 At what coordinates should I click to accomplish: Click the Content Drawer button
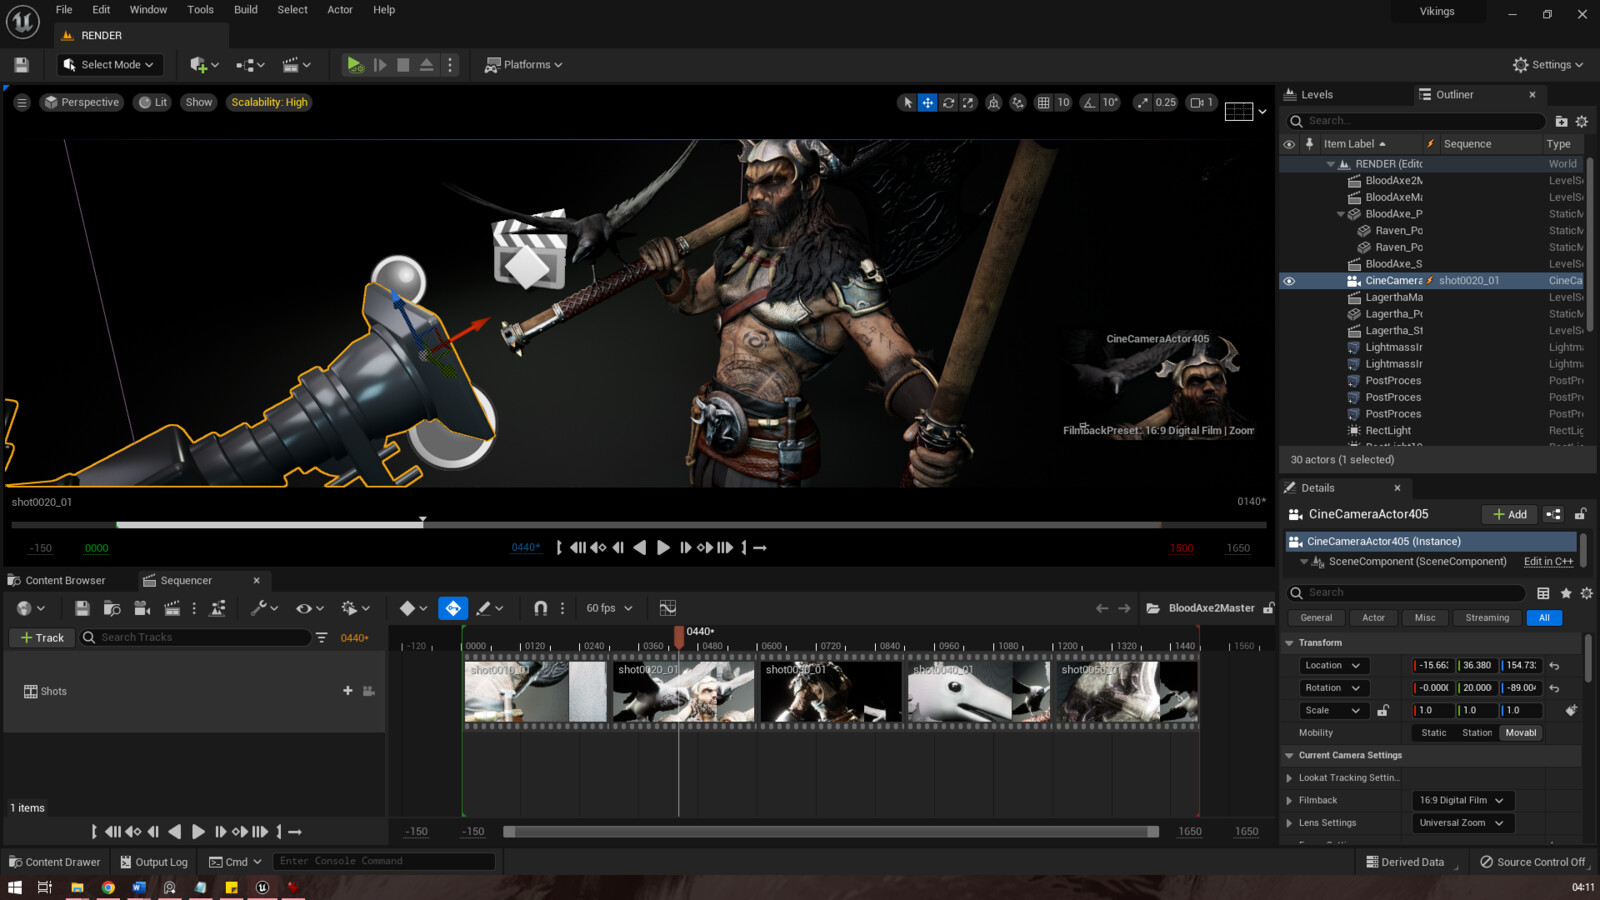point(54,862)
